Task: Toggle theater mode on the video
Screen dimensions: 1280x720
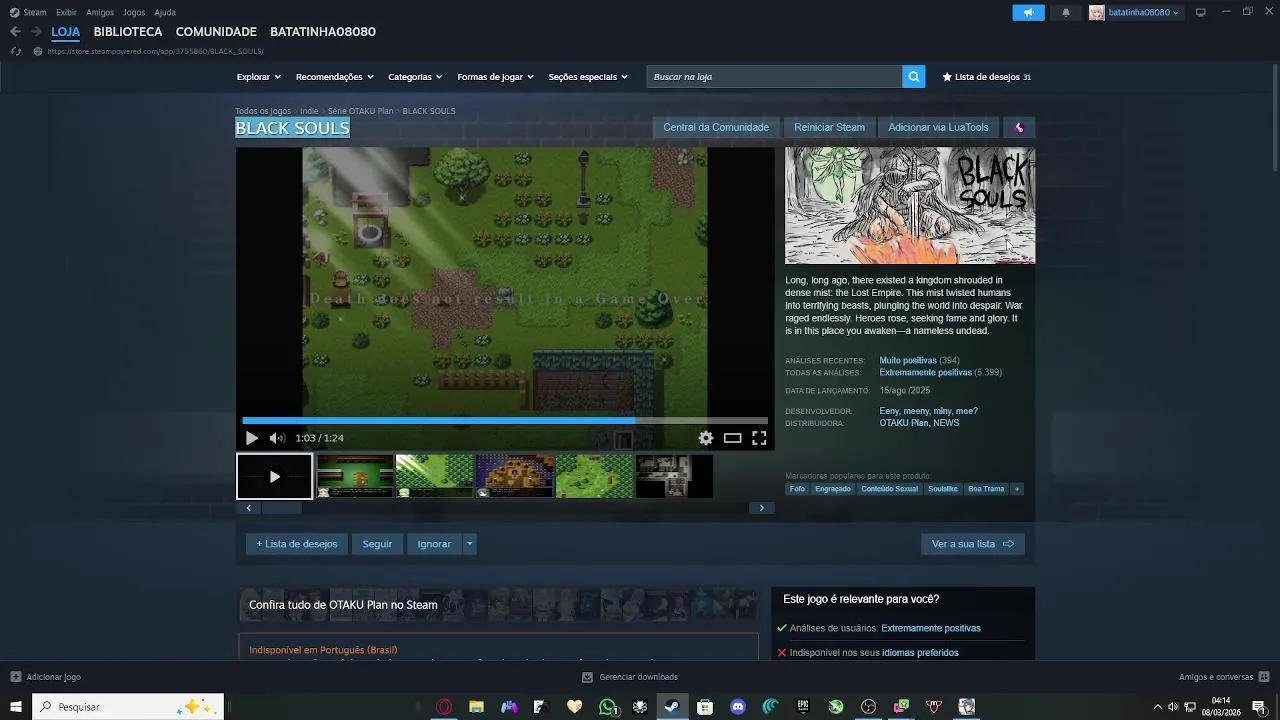Action: pos(733,438)
